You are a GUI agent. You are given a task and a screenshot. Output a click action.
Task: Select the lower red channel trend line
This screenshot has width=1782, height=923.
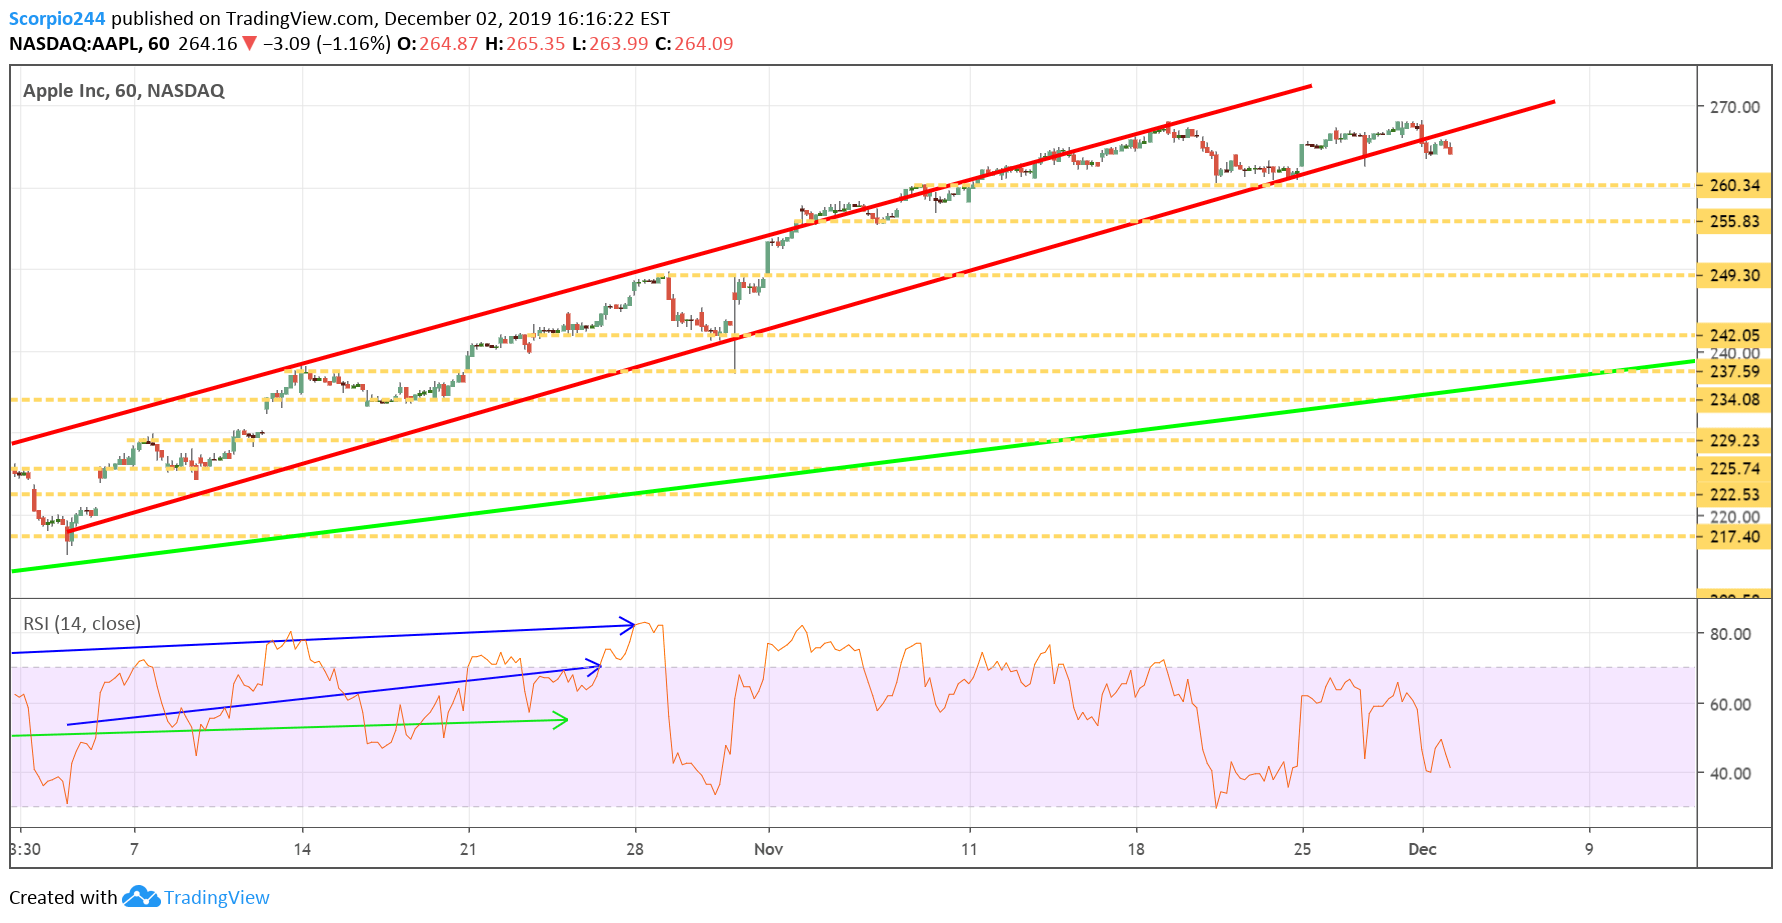[810, 316]
